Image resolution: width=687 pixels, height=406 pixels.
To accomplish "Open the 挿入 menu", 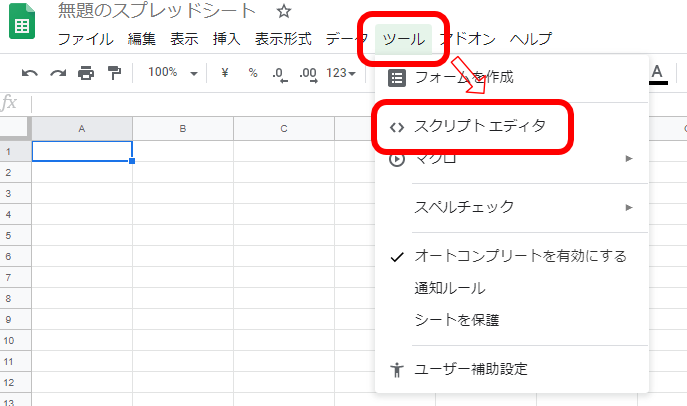I will [x=227, y=39].
